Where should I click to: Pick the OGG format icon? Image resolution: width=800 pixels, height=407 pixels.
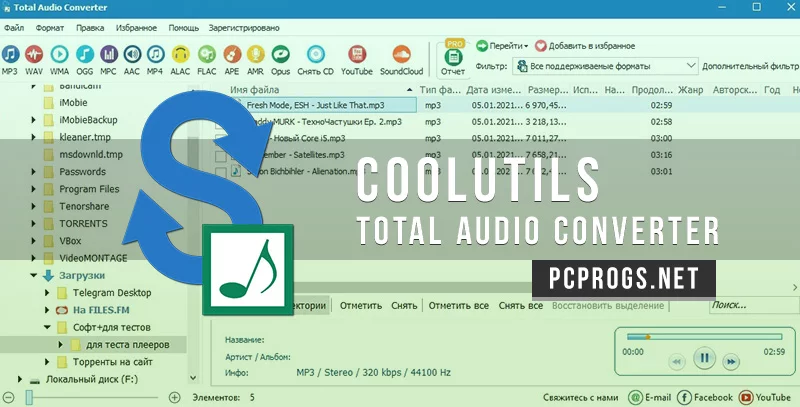pyautogui.click(x=85, y=60)
